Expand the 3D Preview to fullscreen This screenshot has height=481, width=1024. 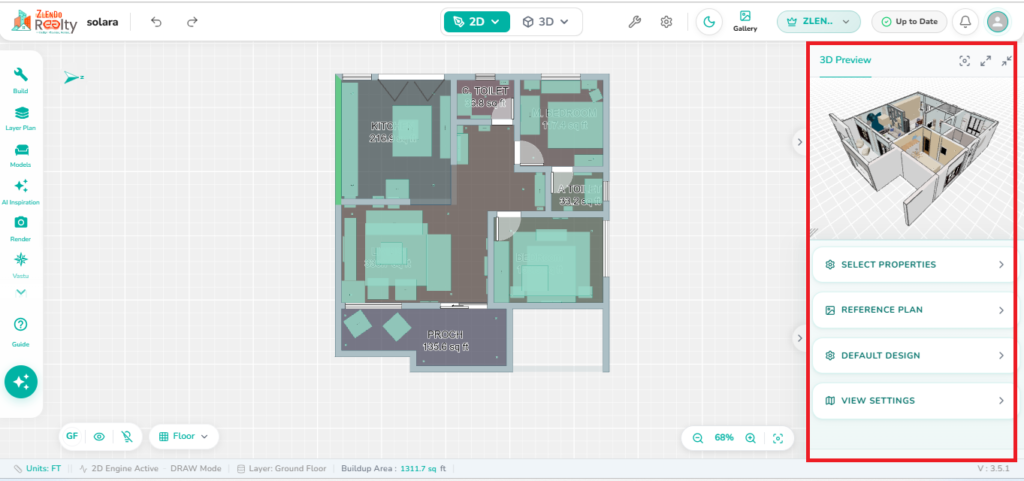click(x=985, y=61)
